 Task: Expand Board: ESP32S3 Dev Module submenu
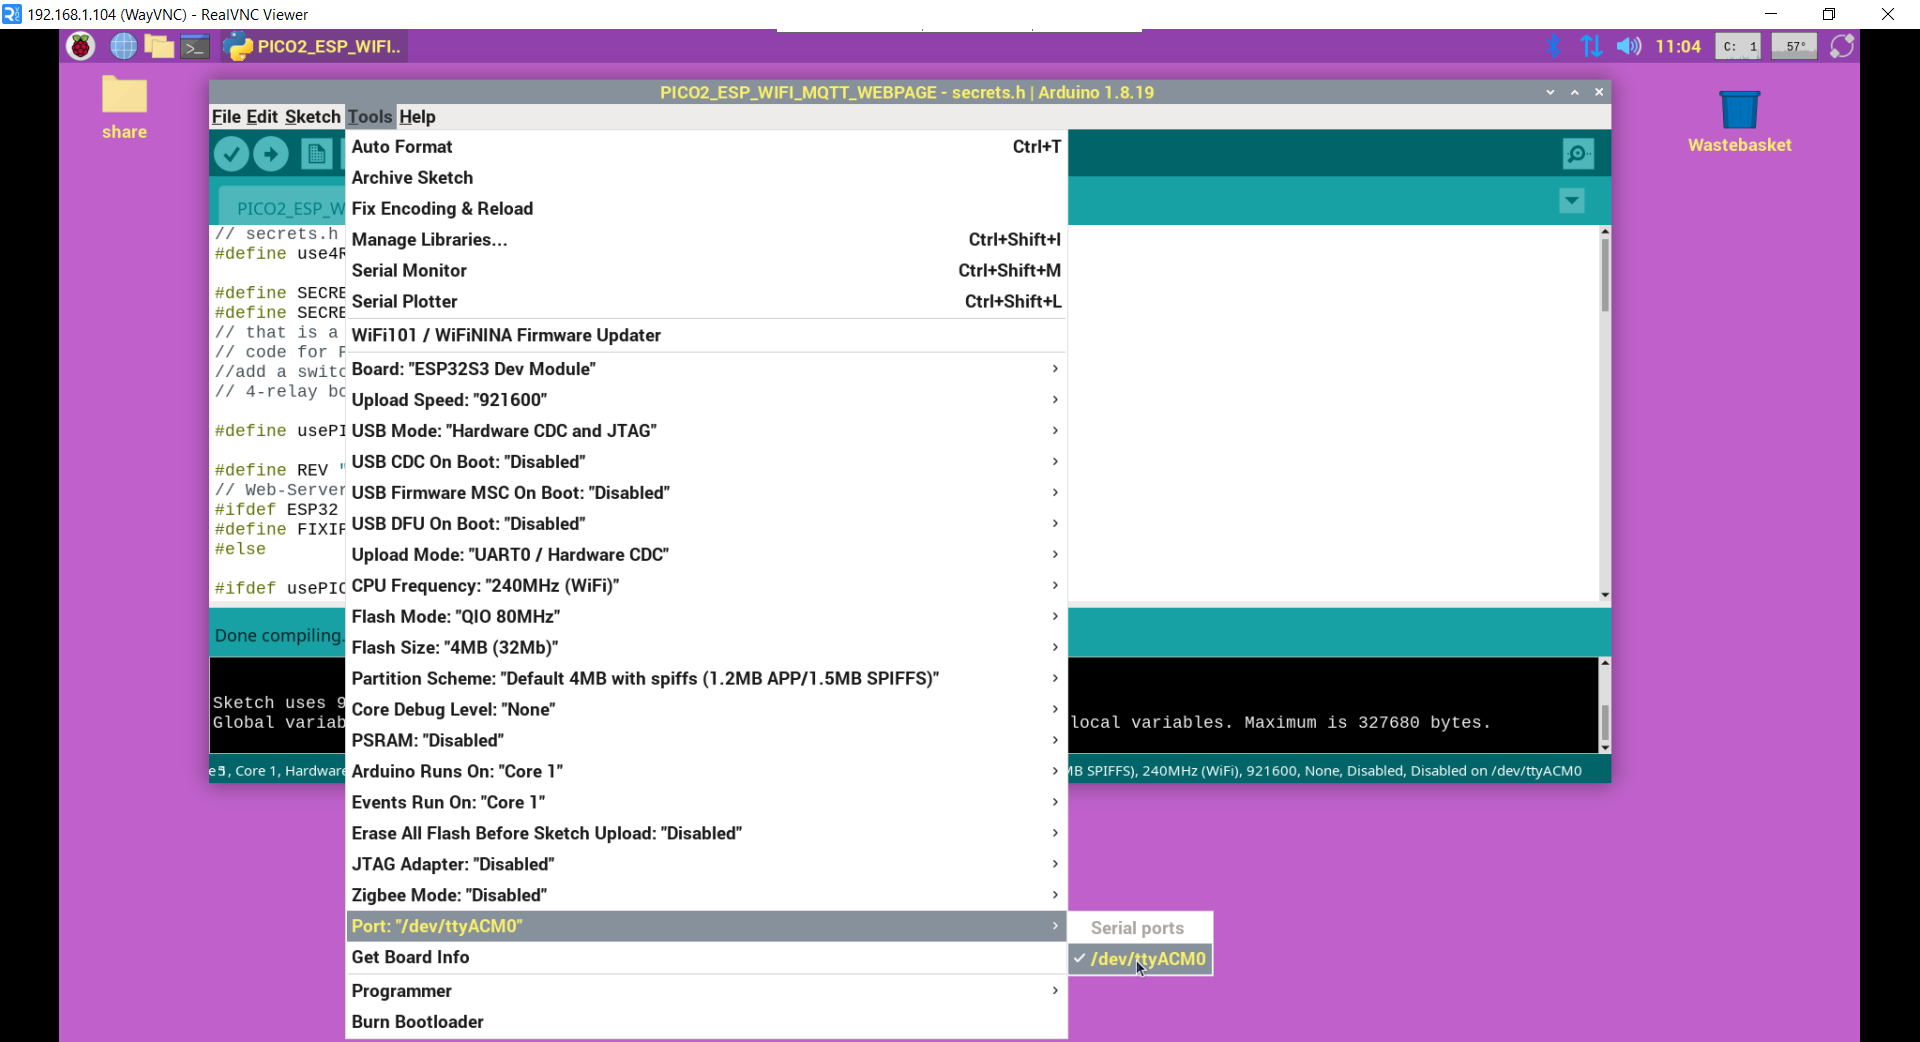tap(706, 369)
